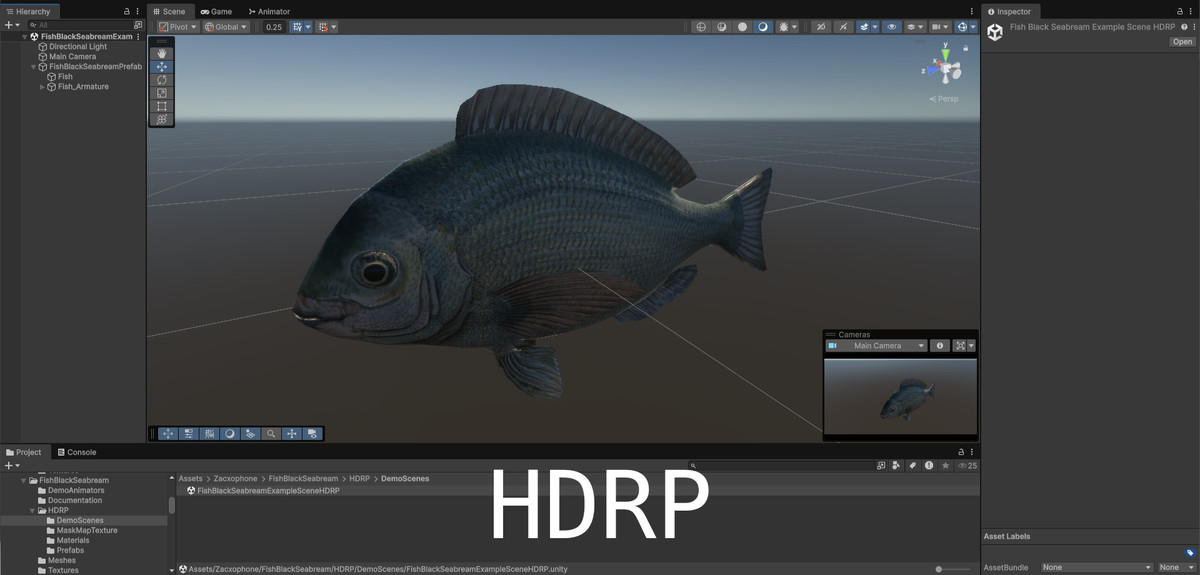Screen dimensions: 1200x575
Task: Click the first icon in bottom overlay toolbar
Action: pyautogui.click(x=168, y=434)
